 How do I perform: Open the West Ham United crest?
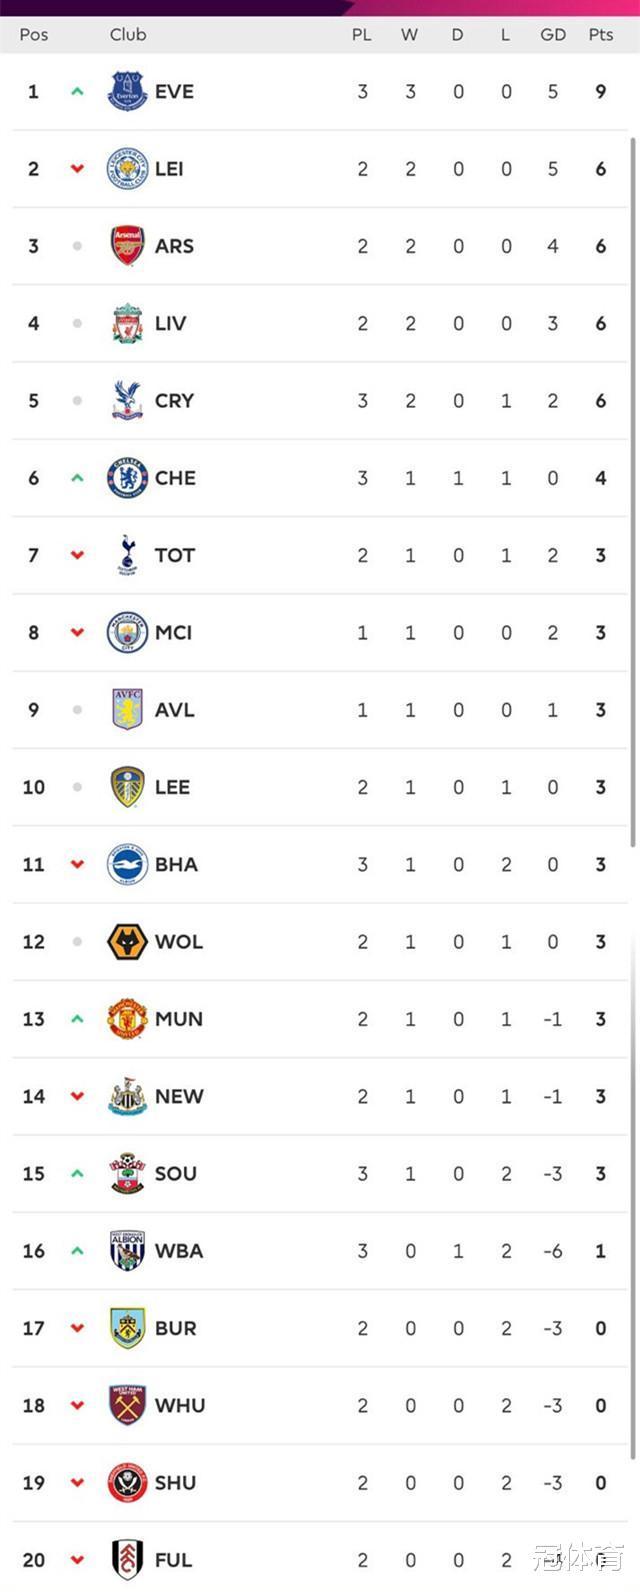[x=127, y=1405]
